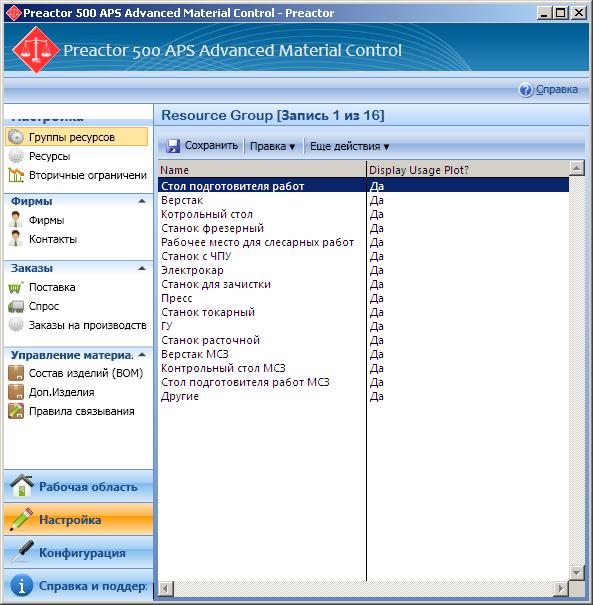Screen dimensions: 593x605
Task: Click the Display Usage Plot? column header
Action: click(468, 170)
